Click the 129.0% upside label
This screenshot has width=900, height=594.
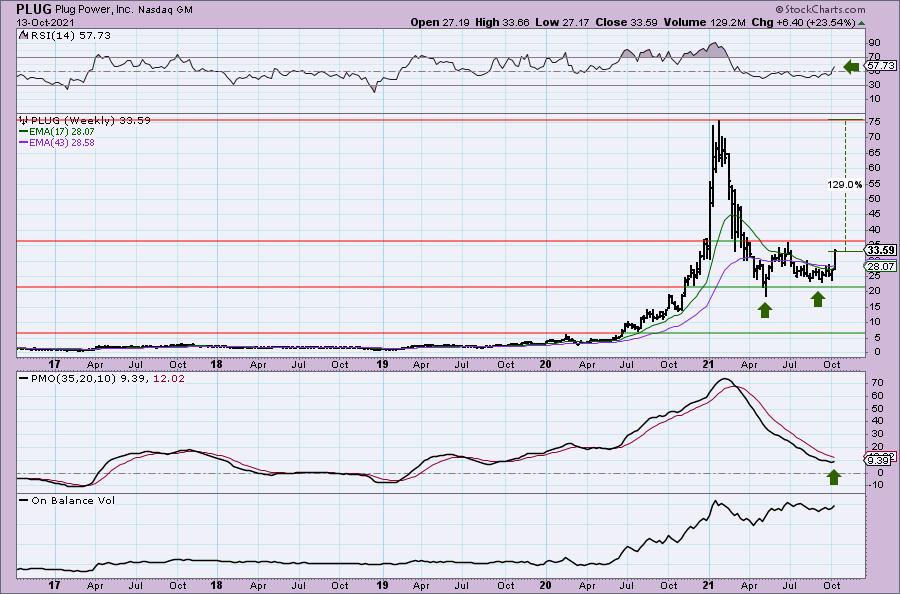coord(844,185)
